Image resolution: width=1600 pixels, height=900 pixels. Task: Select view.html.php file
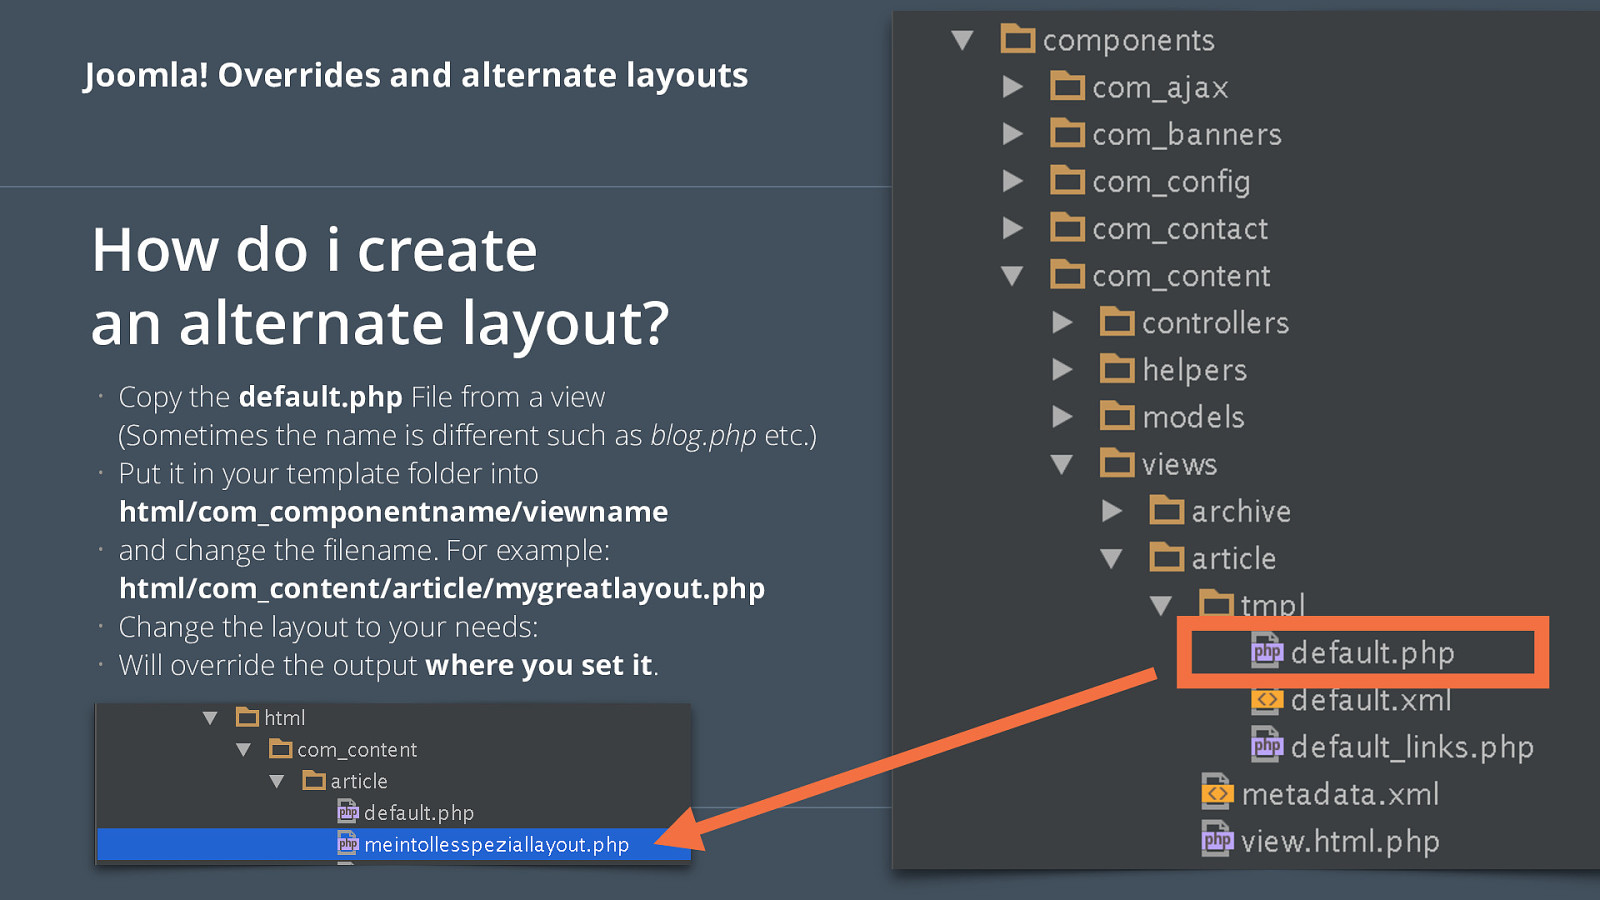click(1340, 842)
